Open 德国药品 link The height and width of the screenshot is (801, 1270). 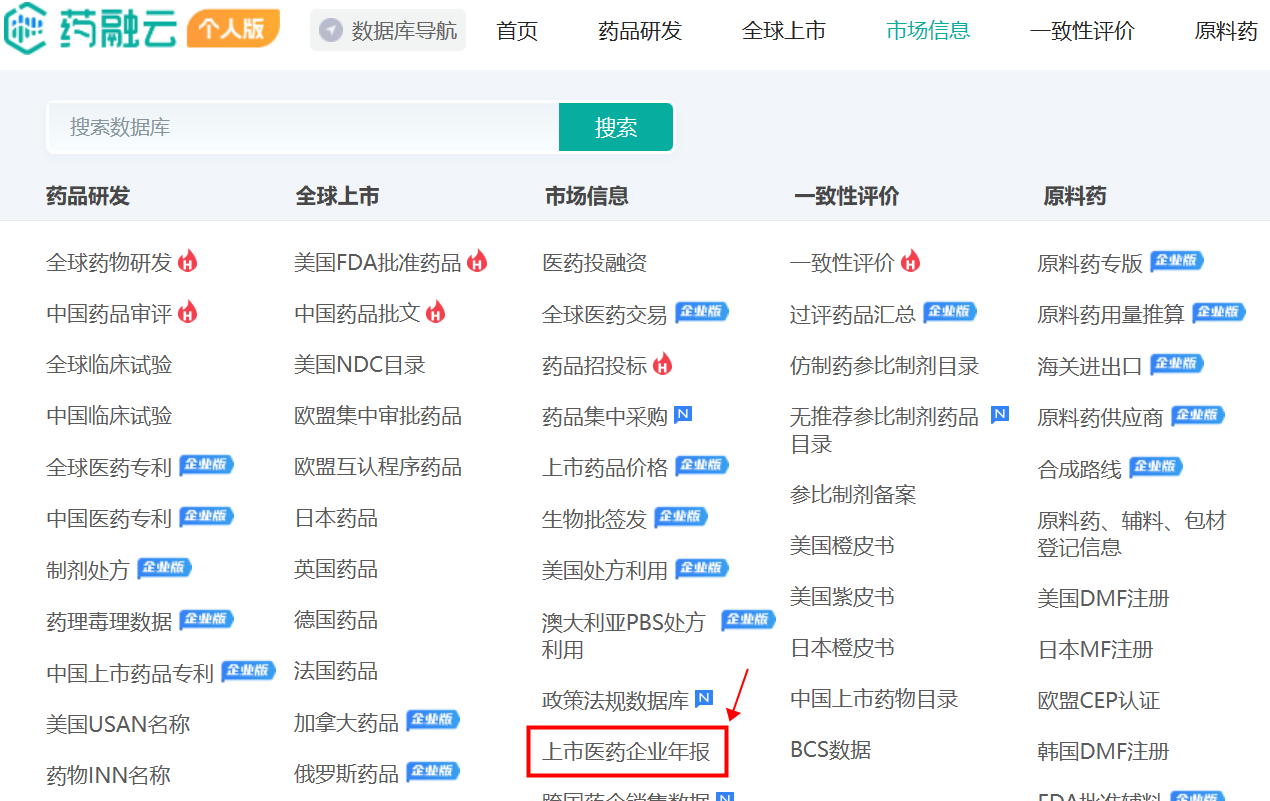pyautogui.click(x=336, y=620)
